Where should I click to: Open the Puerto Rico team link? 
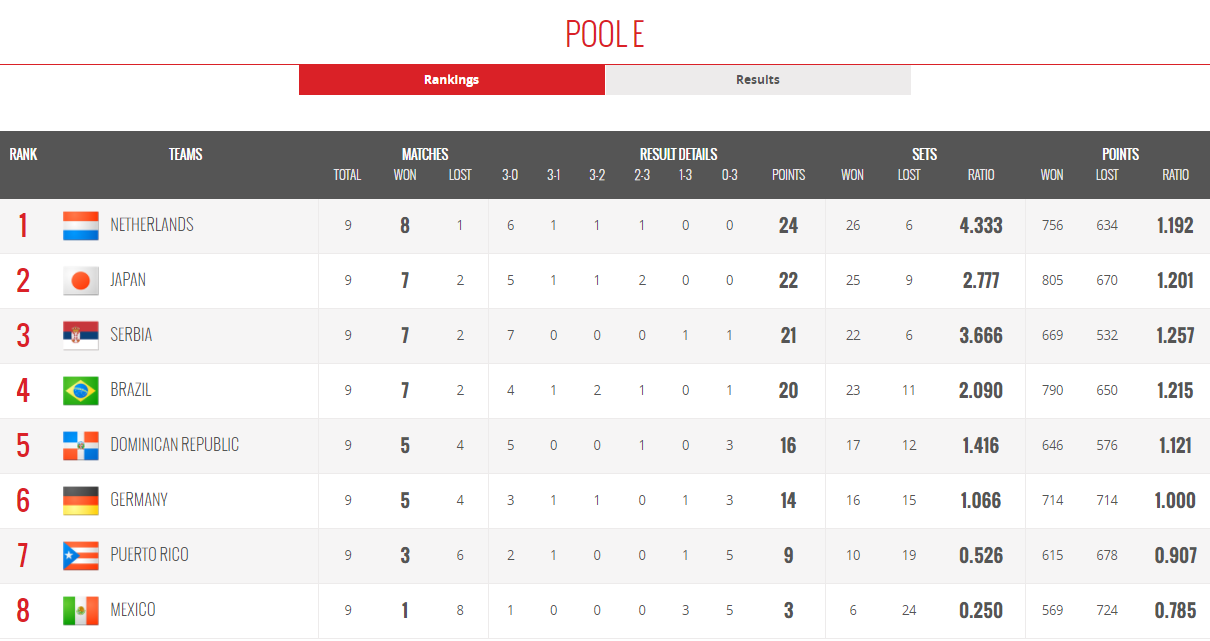coord(149,555)
